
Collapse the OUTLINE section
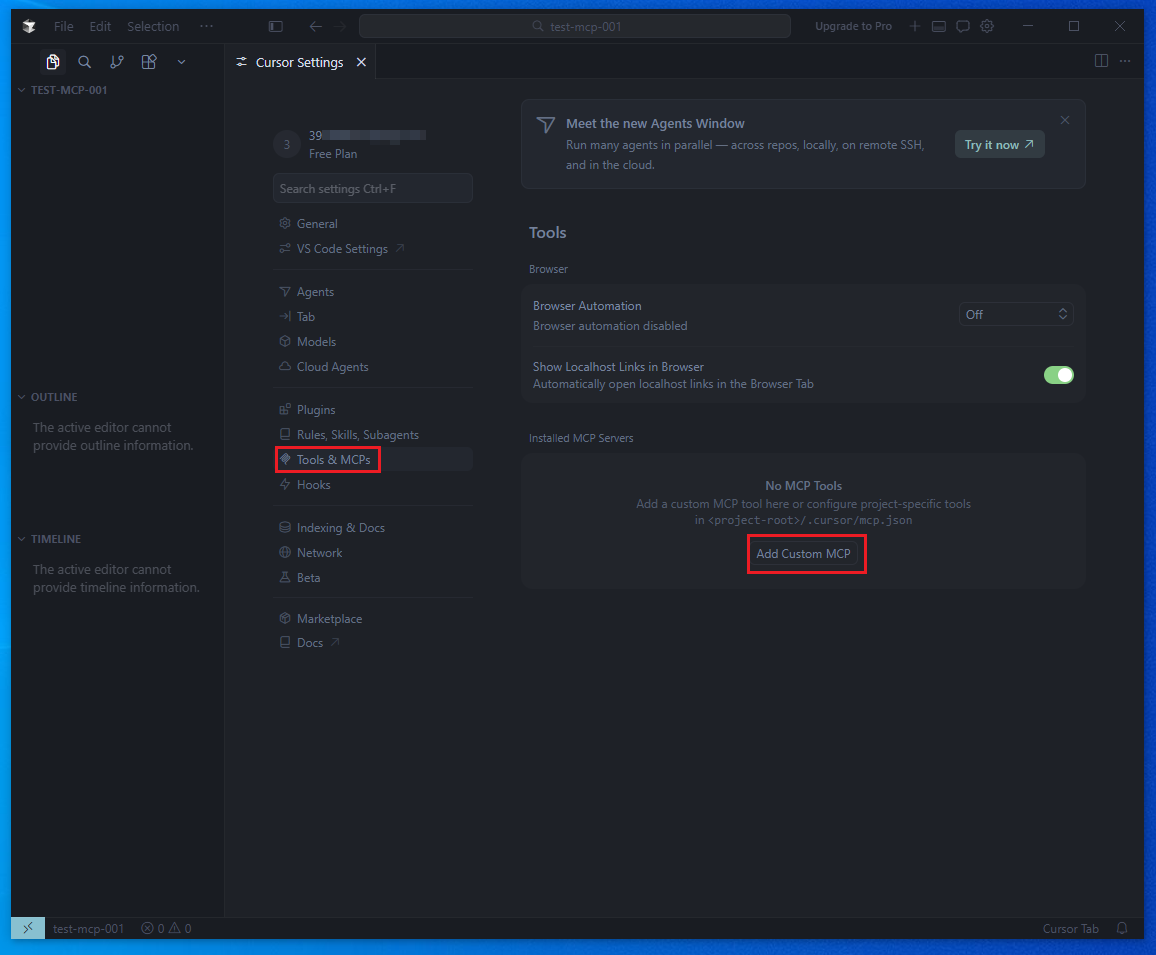click(x=53, y=397)
